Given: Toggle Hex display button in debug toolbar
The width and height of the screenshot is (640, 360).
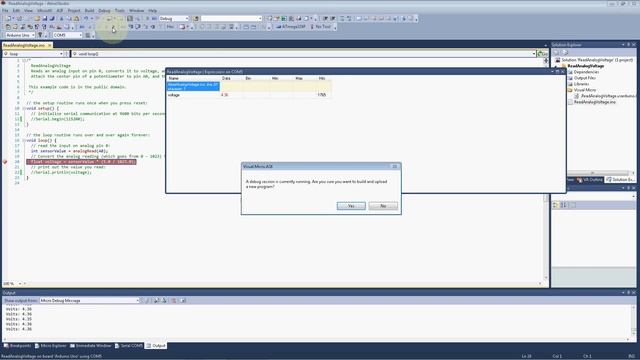Looking at the screenshot, I should tap(170, 27).
